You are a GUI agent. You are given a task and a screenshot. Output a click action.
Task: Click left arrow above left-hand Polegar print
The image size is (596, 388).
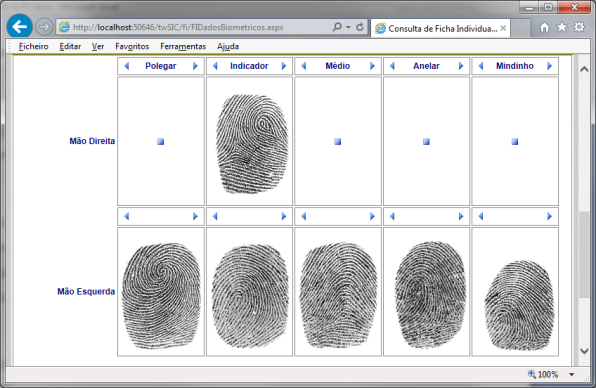pyautogui.click(x=127, y=217)
